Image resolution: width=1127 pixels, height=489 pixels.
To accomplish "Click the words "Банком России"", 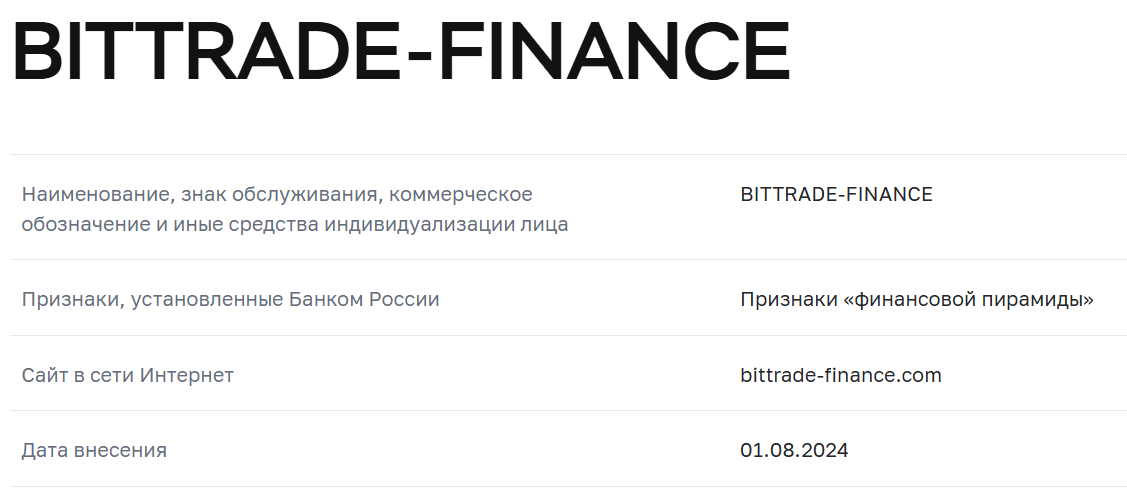I will 364,299.
